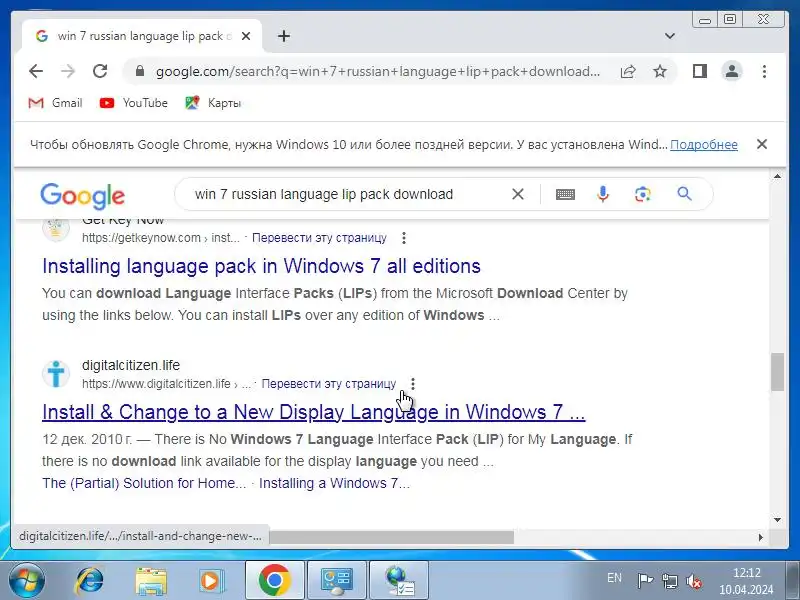Click the forward navigation arrow
This screenshot has width=800, height=600.
pyautogui.click(x=68, y=71)
